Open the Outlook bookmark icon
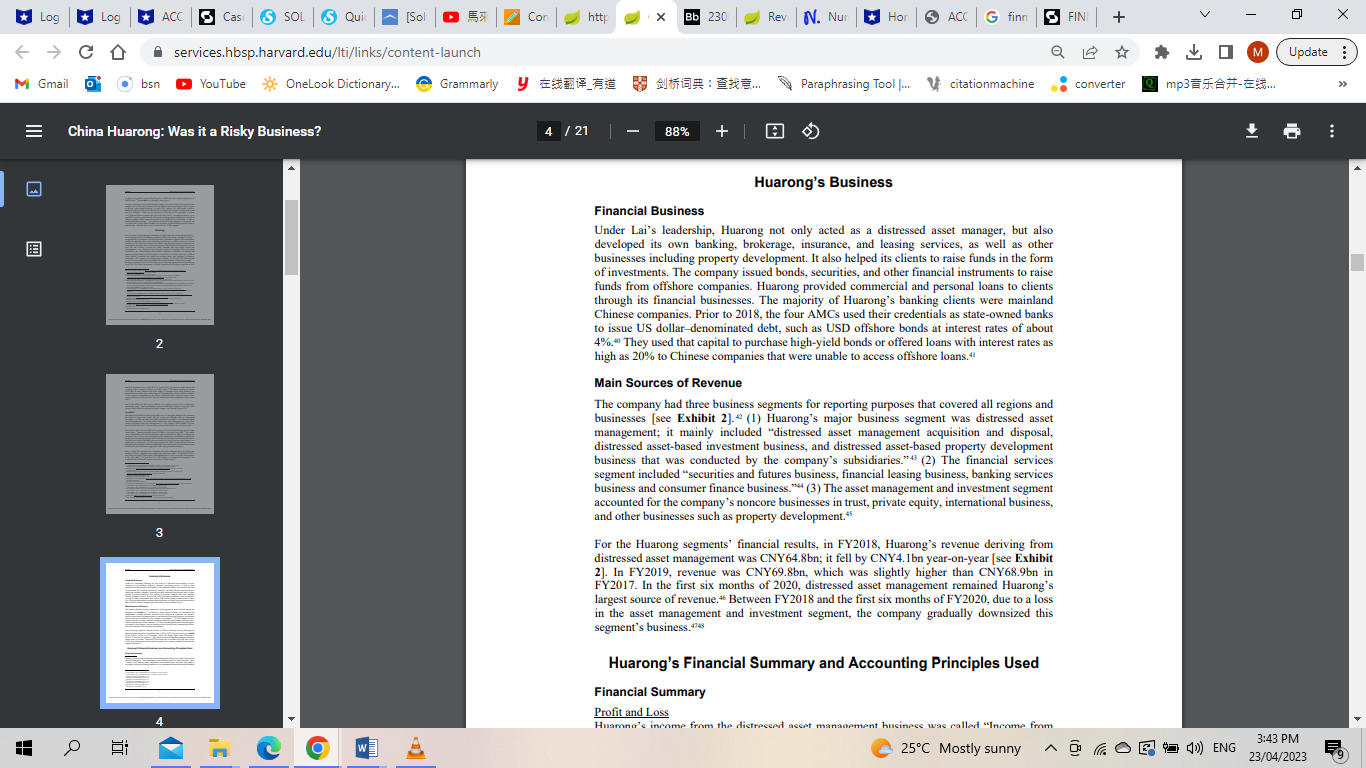Image resolution: width=1366 pixels, height=768 pixels. [93, 84]
